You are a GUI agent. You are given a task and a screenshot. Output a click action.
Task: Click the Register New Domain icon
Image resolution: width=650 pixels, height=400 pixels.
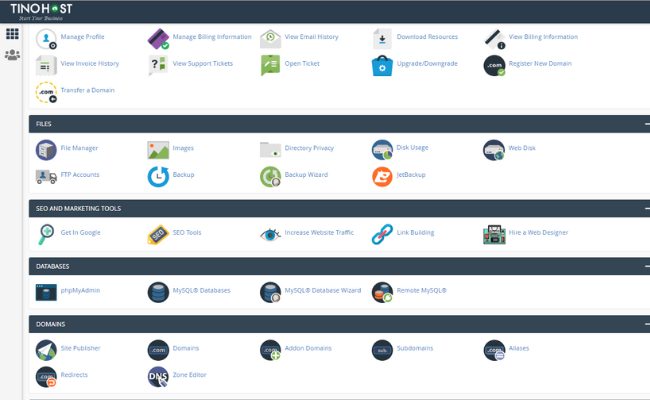494,65
